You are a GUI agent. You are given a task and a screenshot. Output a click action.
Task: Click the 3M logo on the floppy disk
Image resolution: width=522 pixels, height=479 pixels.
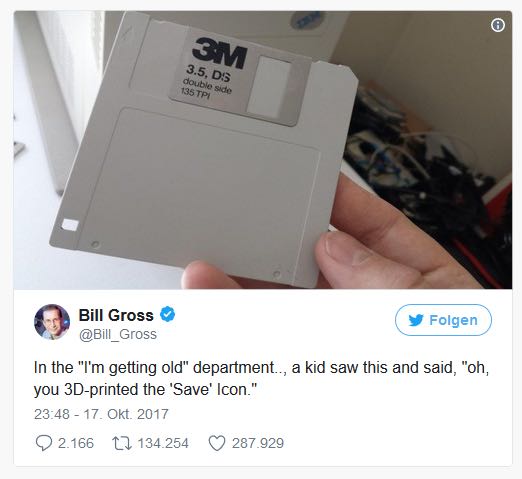(220, 53)
